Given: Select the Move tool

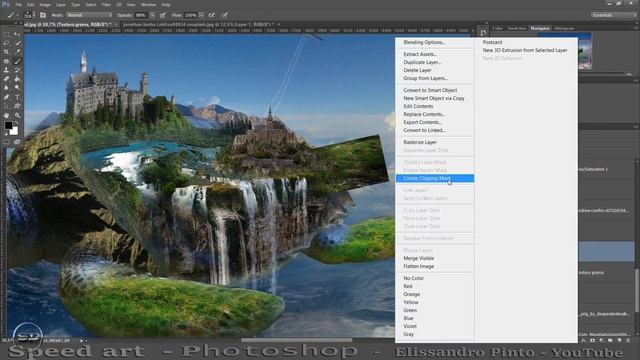Looking at the screenshot, I should pyautogui.click(x=18, y=34).
